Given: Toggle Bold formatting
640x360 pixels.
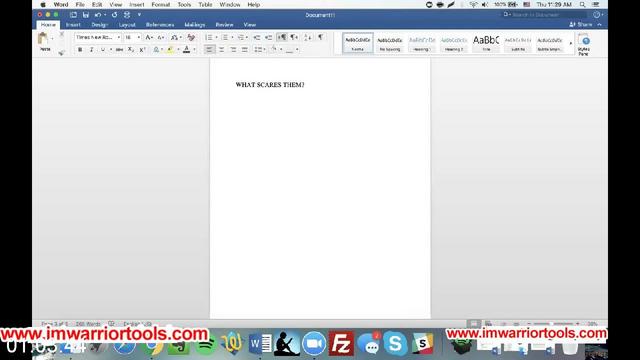Looking at the screenshot, I should click(x=80, y=50).
